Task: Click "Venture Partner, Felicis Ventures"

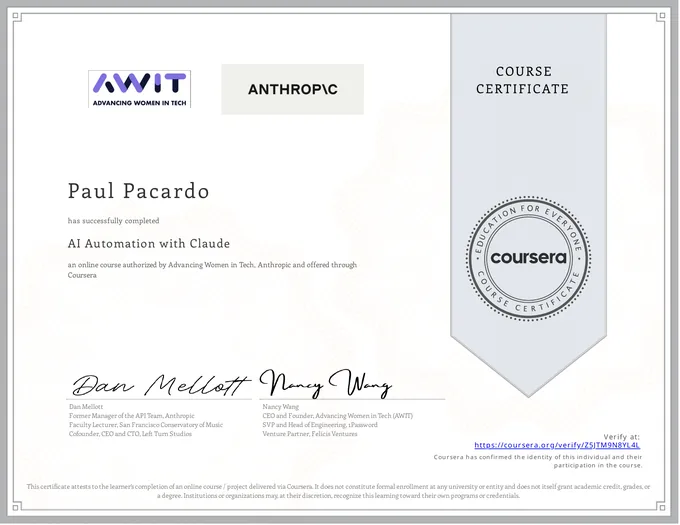Action: point(310,434)
